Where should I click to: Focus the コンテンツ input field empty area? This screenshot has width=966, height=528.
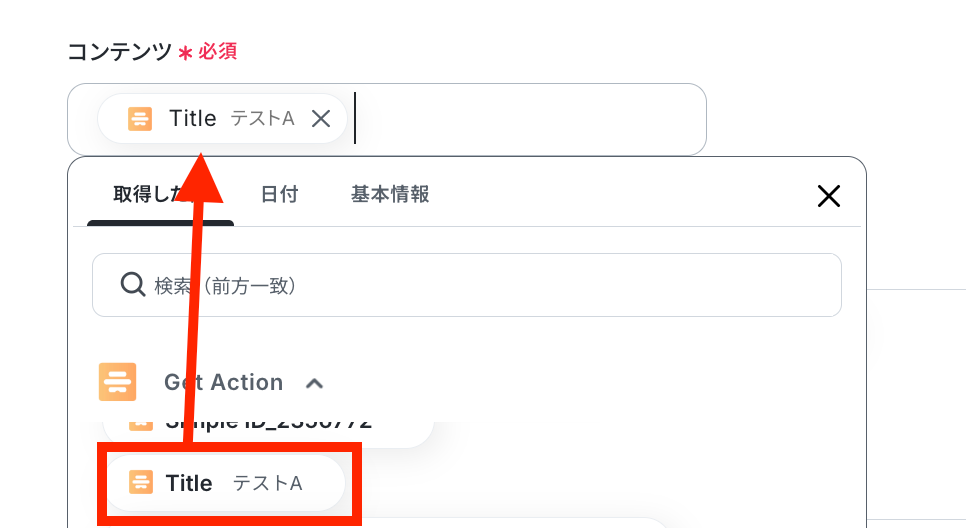point(530,119)
